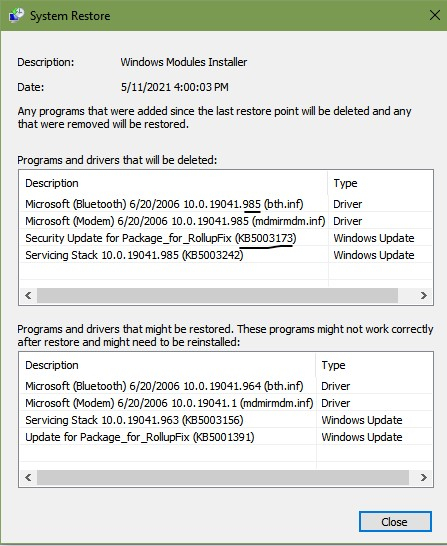Select Servicing Stack KB5003242 row
Screen dimensions: 447x546
coord(226,255)
